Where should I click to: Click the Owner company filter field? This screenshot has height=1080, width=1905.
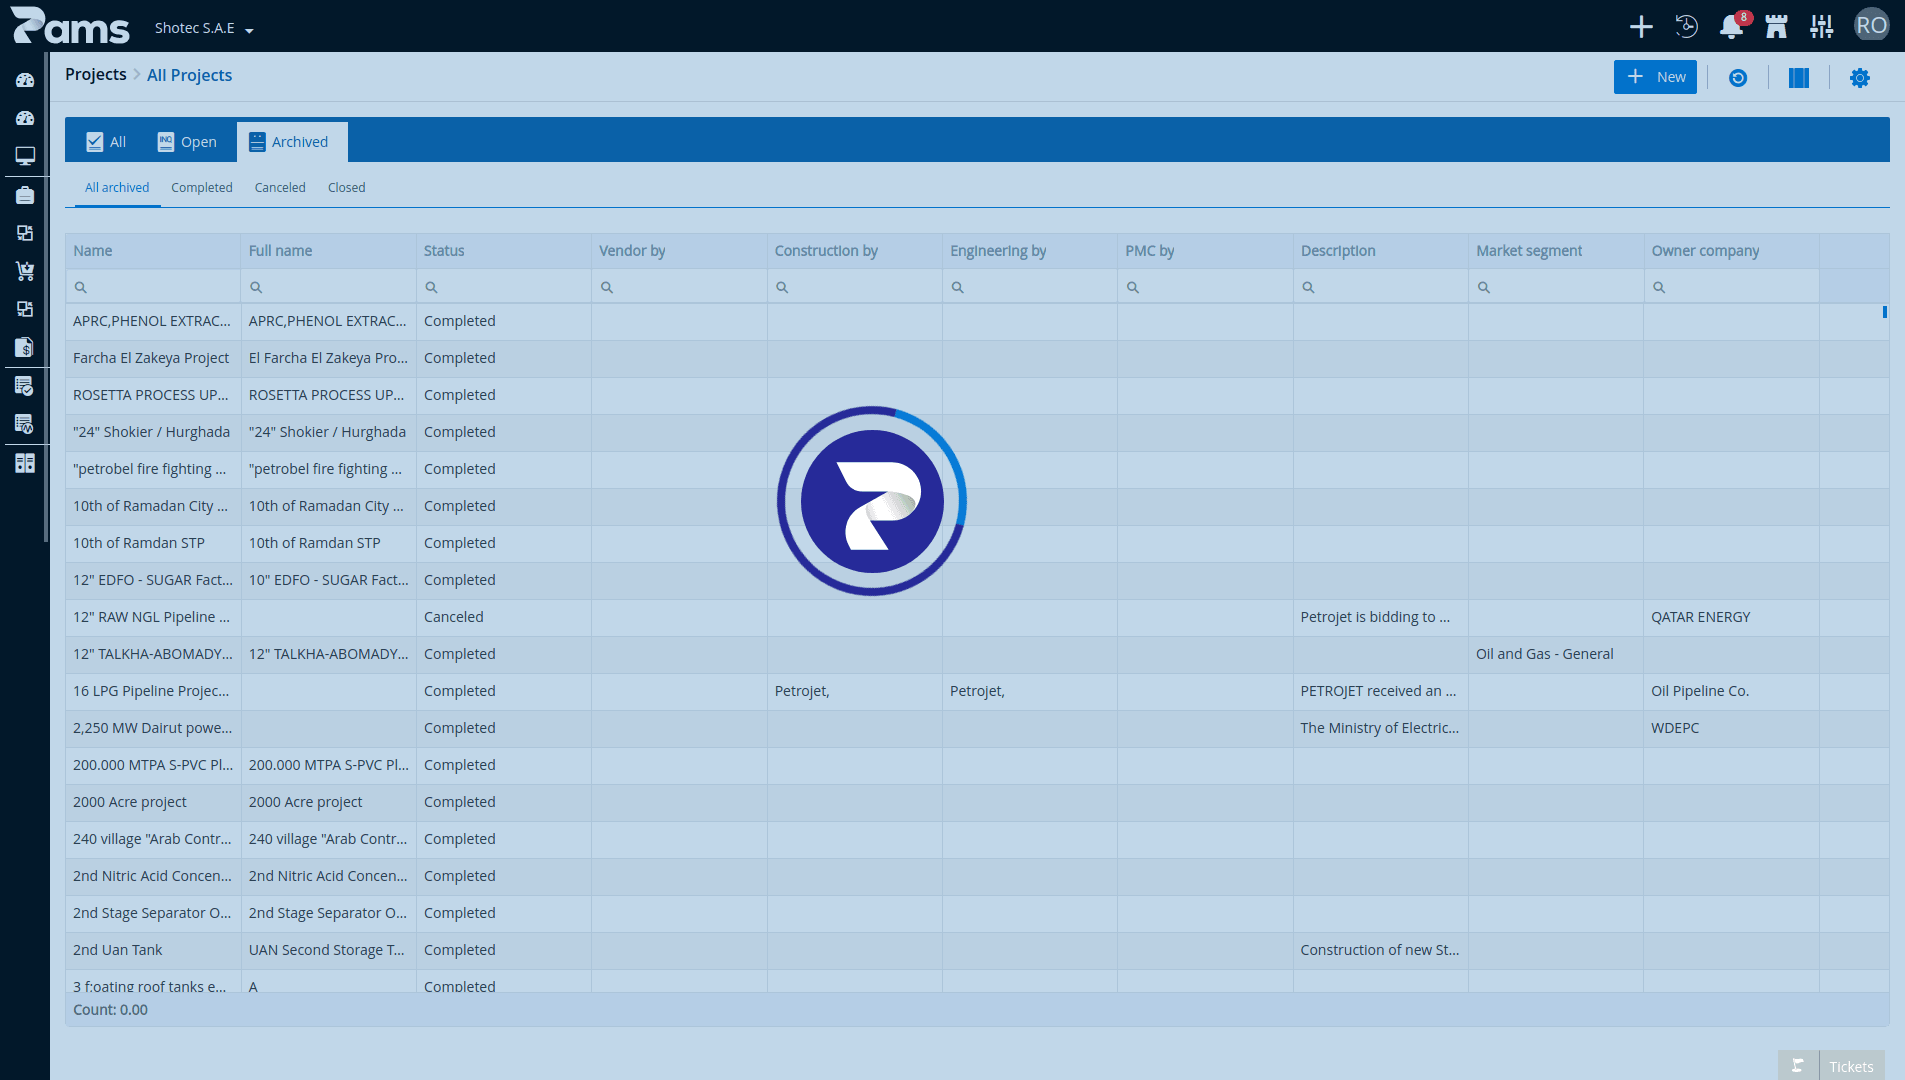click(1731, 287)
